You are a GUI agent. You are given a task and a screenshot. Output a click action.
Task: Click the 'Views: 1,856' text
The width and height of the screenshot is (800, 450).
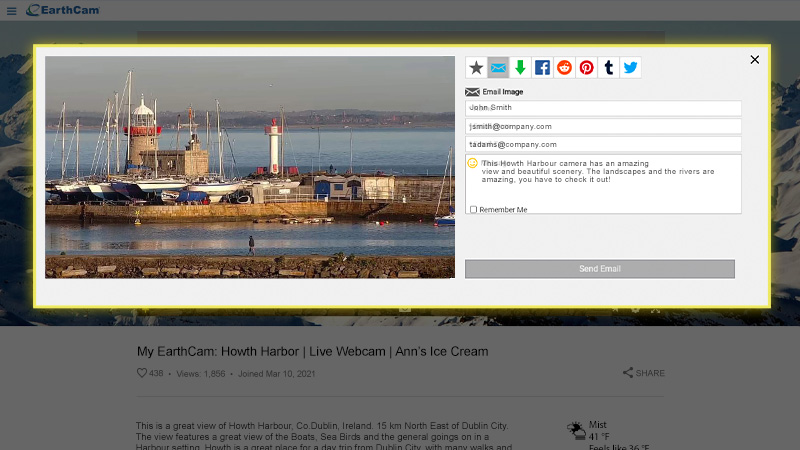pyautogui.click(x=201, y=373)
